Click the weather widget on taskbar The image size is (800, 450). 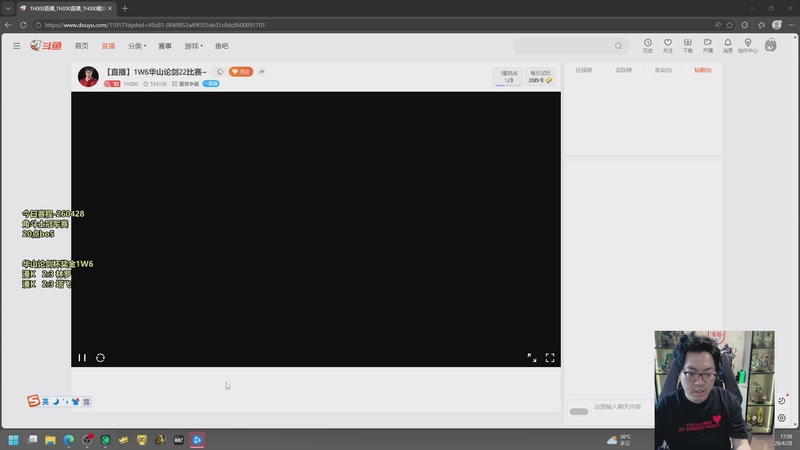[619, 440]
